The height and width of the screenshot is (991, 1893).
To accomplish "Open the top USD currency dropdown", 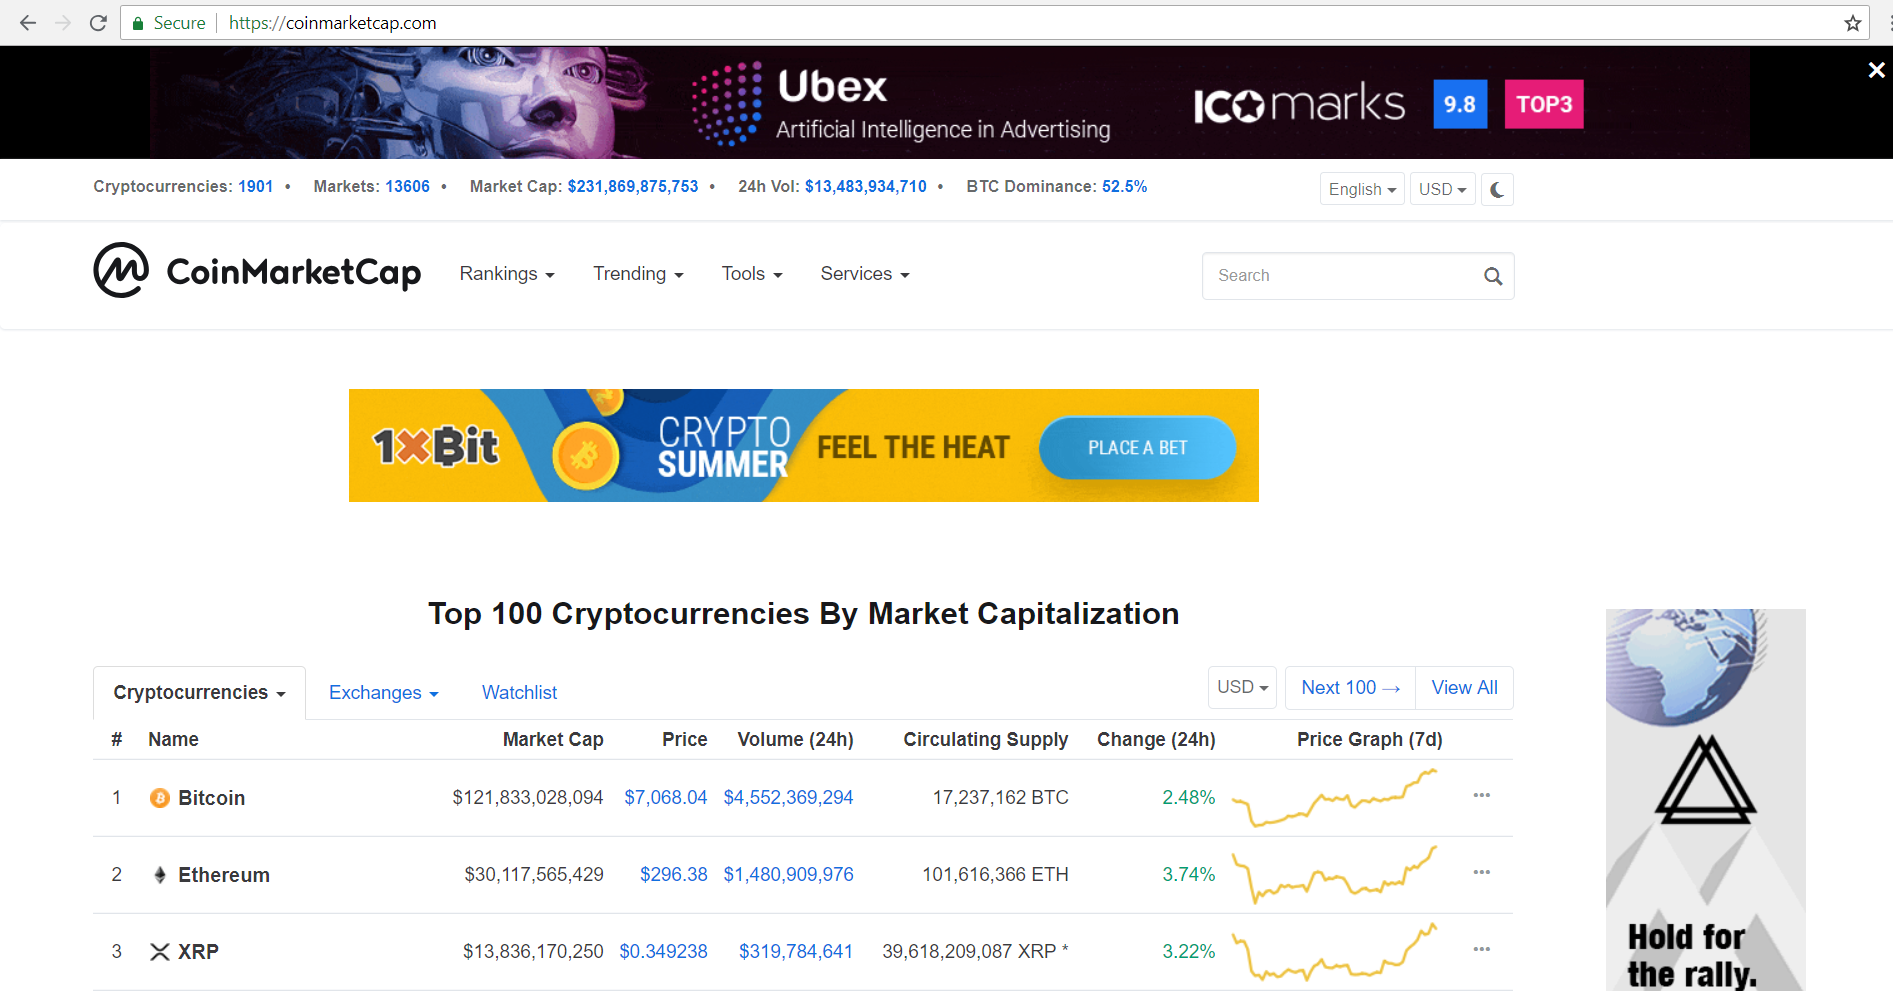I will tap(1441, 189).
